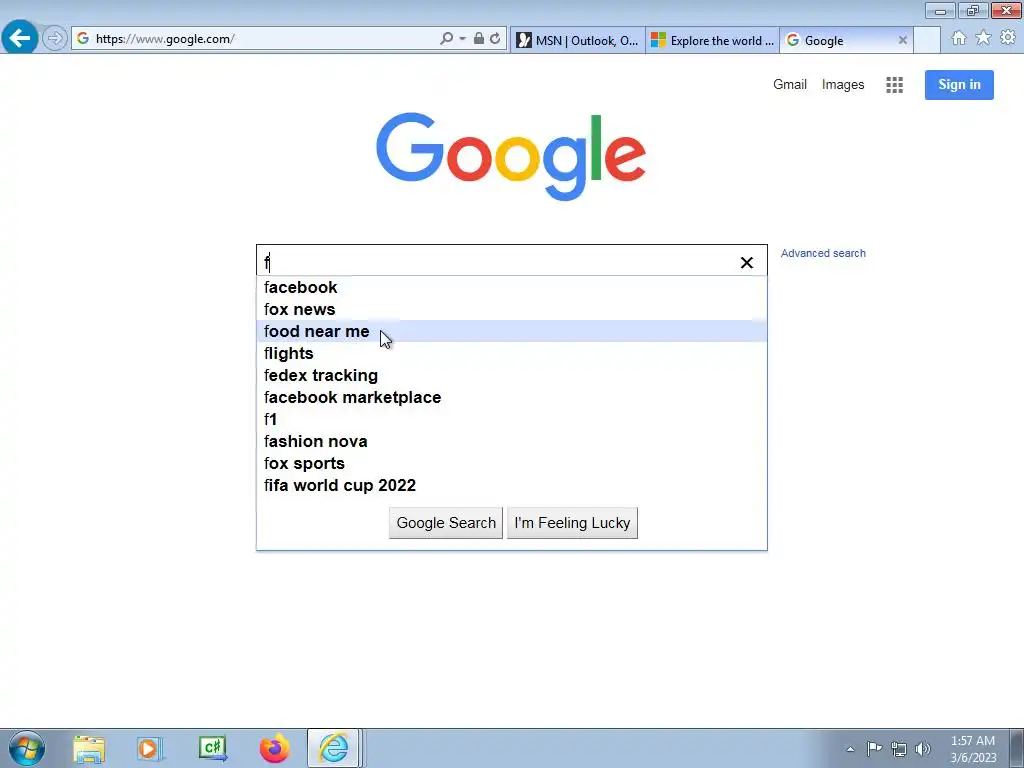Close the Google tab
Viewport: 1024px width, 768px height.
pos(903,40)
